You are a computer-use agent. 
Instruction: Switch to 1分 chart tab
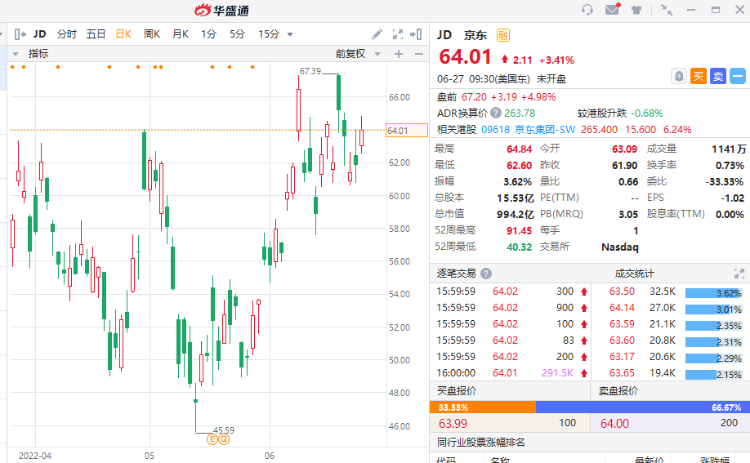tap(209, 34)
